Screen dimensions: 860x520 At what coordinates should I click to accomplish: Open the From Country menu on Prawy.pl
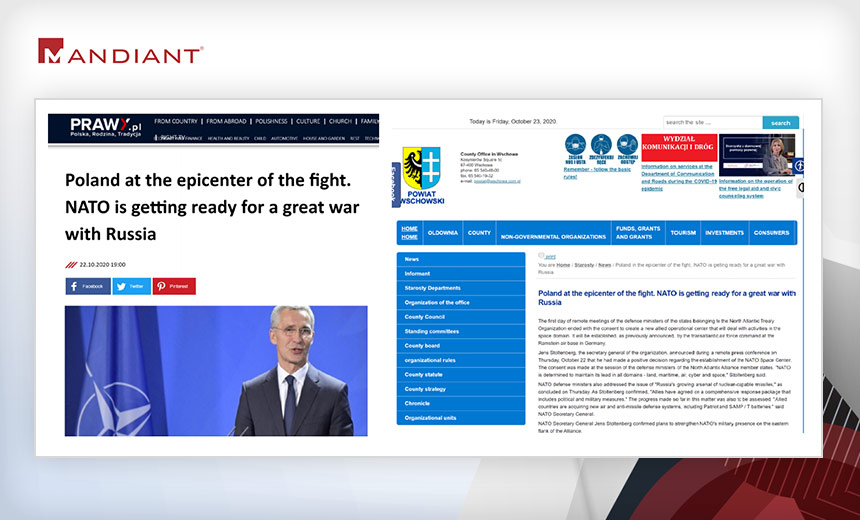click(x=176, y=121)
